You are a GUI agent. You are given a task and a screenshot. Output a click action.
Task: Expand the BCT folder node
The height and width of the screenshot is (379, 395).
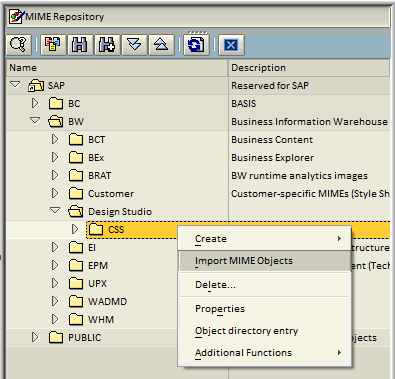click(x=55, y=139)
